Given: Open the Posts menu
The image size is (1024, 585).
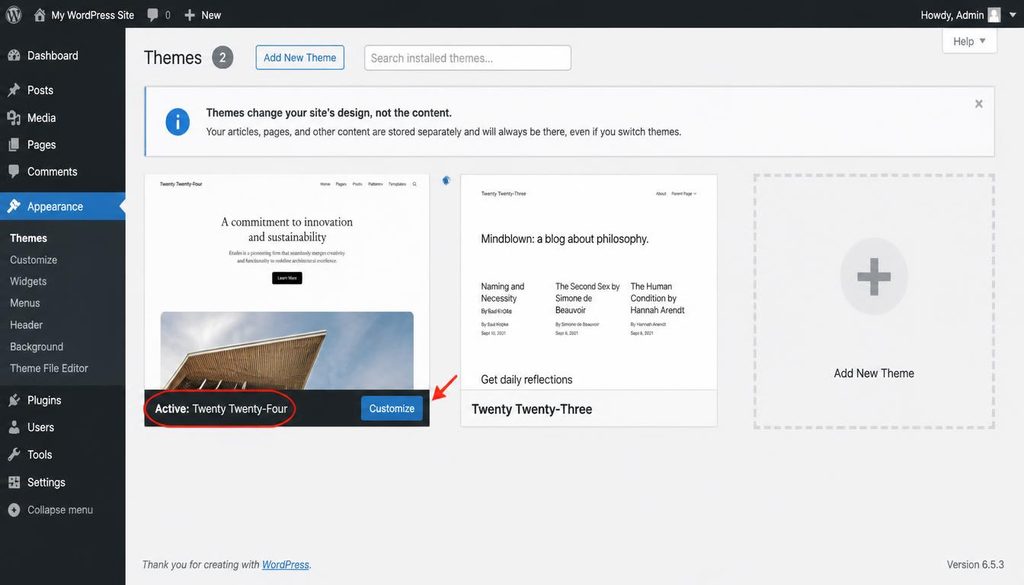Looking at the screenshot, I should [x=40, y=90].
